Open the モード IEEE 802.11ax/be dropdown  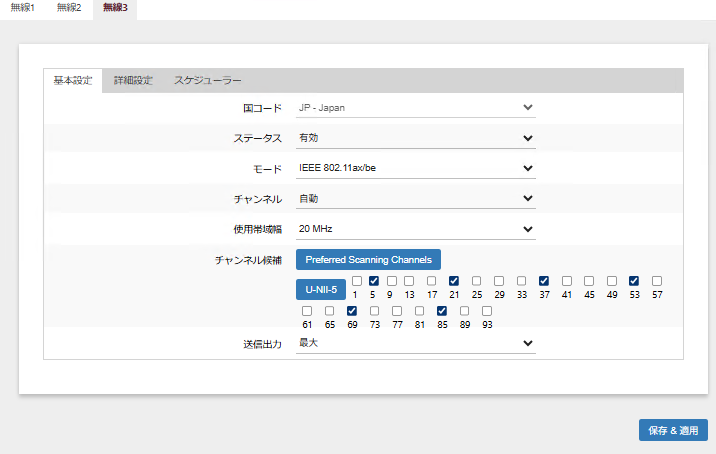[415, 168]
